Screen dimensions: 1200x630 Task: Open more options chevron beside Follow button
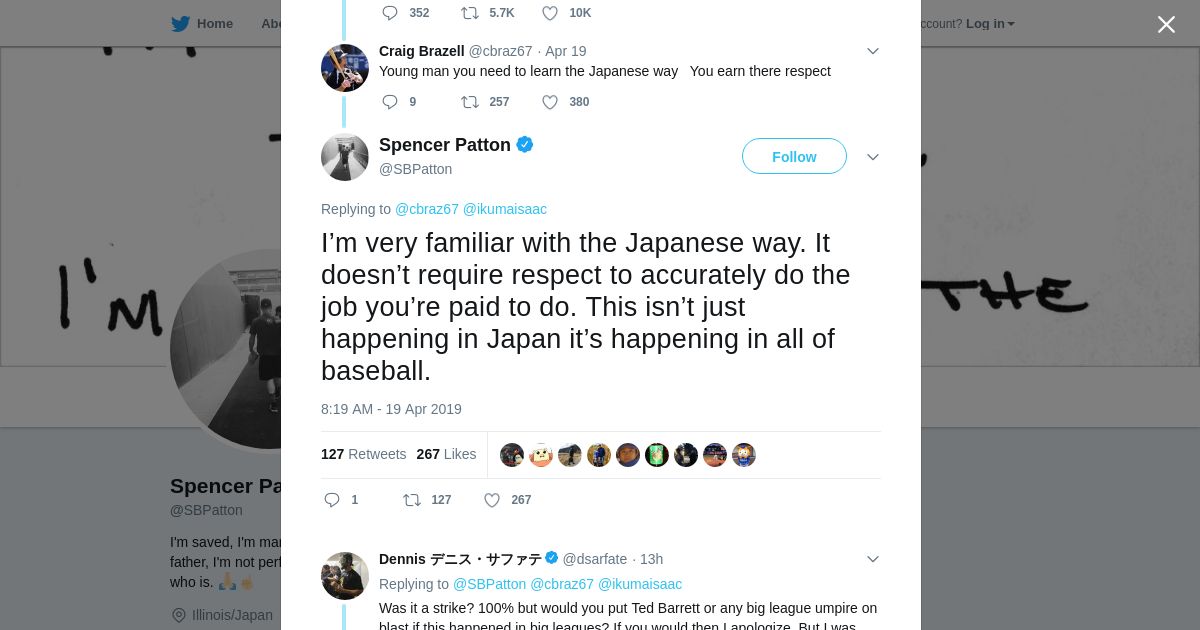872,157
